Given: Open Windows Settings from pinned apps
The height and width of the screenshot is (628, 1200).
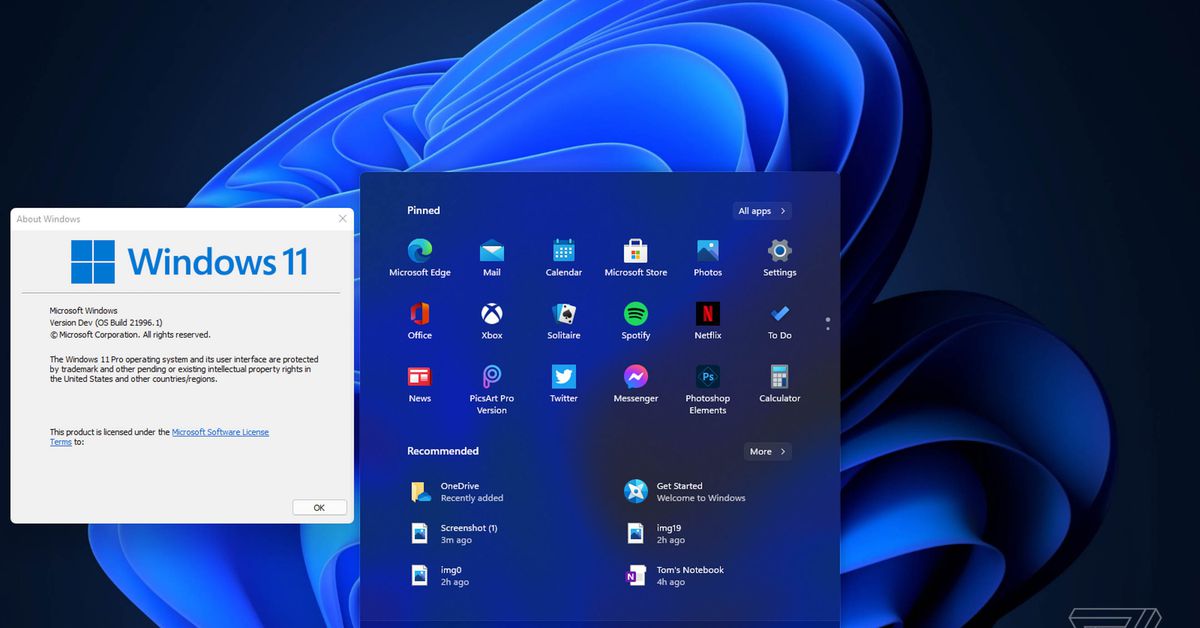Looking at the screenshot, I should pyautogui.click(x=779, y=250).
